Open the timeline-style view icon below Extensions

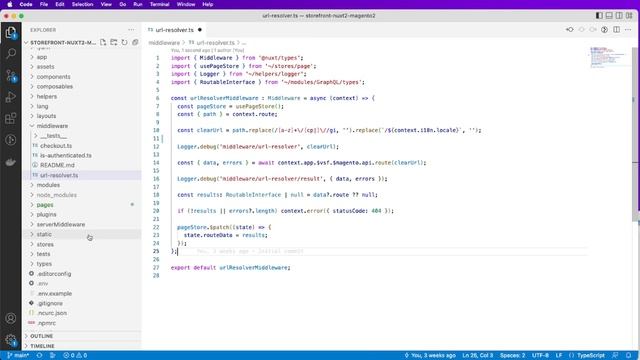(11, 140)
